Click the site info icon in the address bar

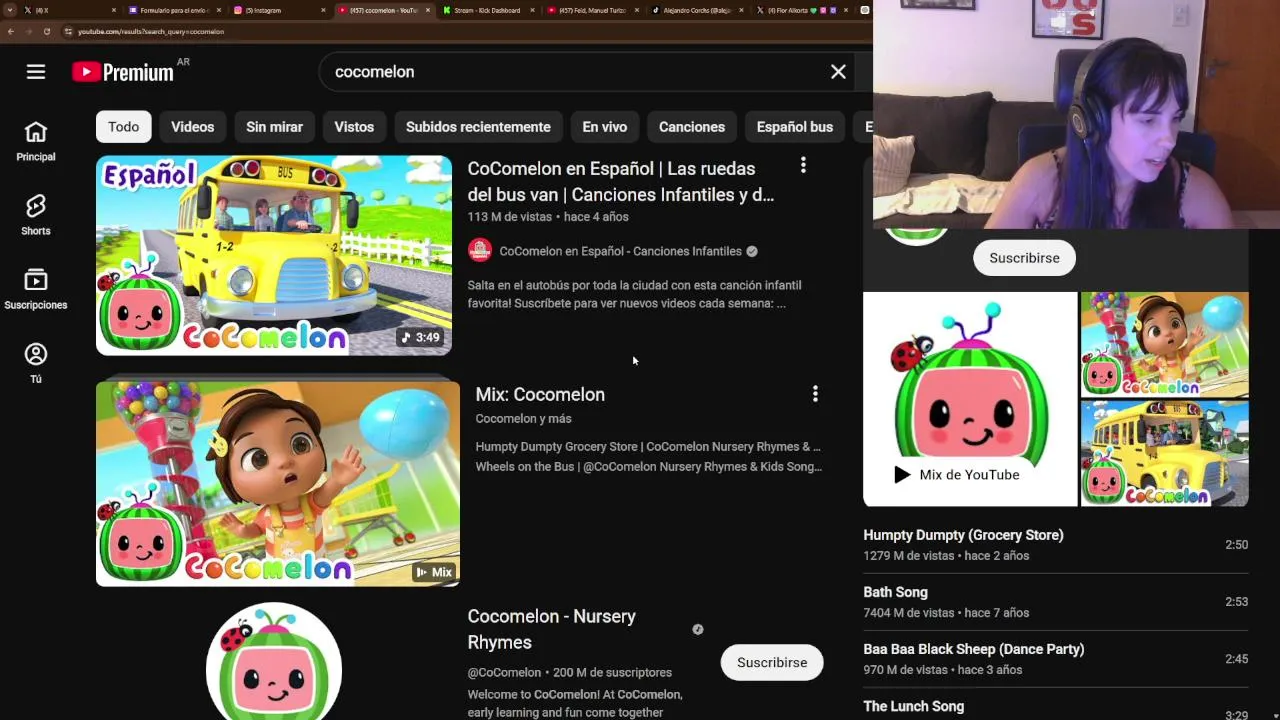(68, 31)
